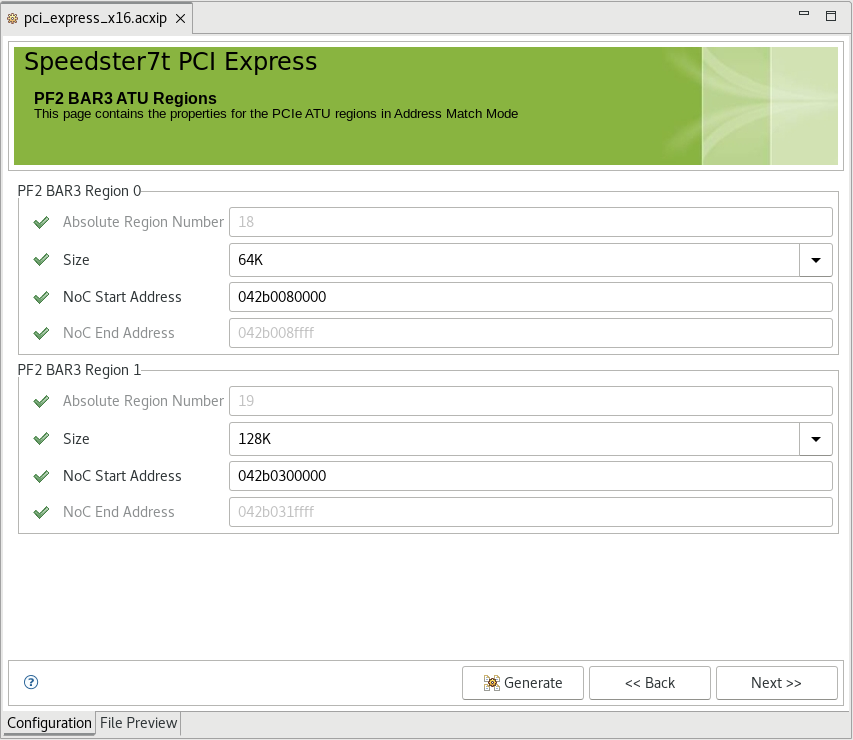Image resolution: width=853 pixels, height=740 pixels.
Task: Click the checkmark beside NoC End Address in Region 0
Action: click(40, 333)
